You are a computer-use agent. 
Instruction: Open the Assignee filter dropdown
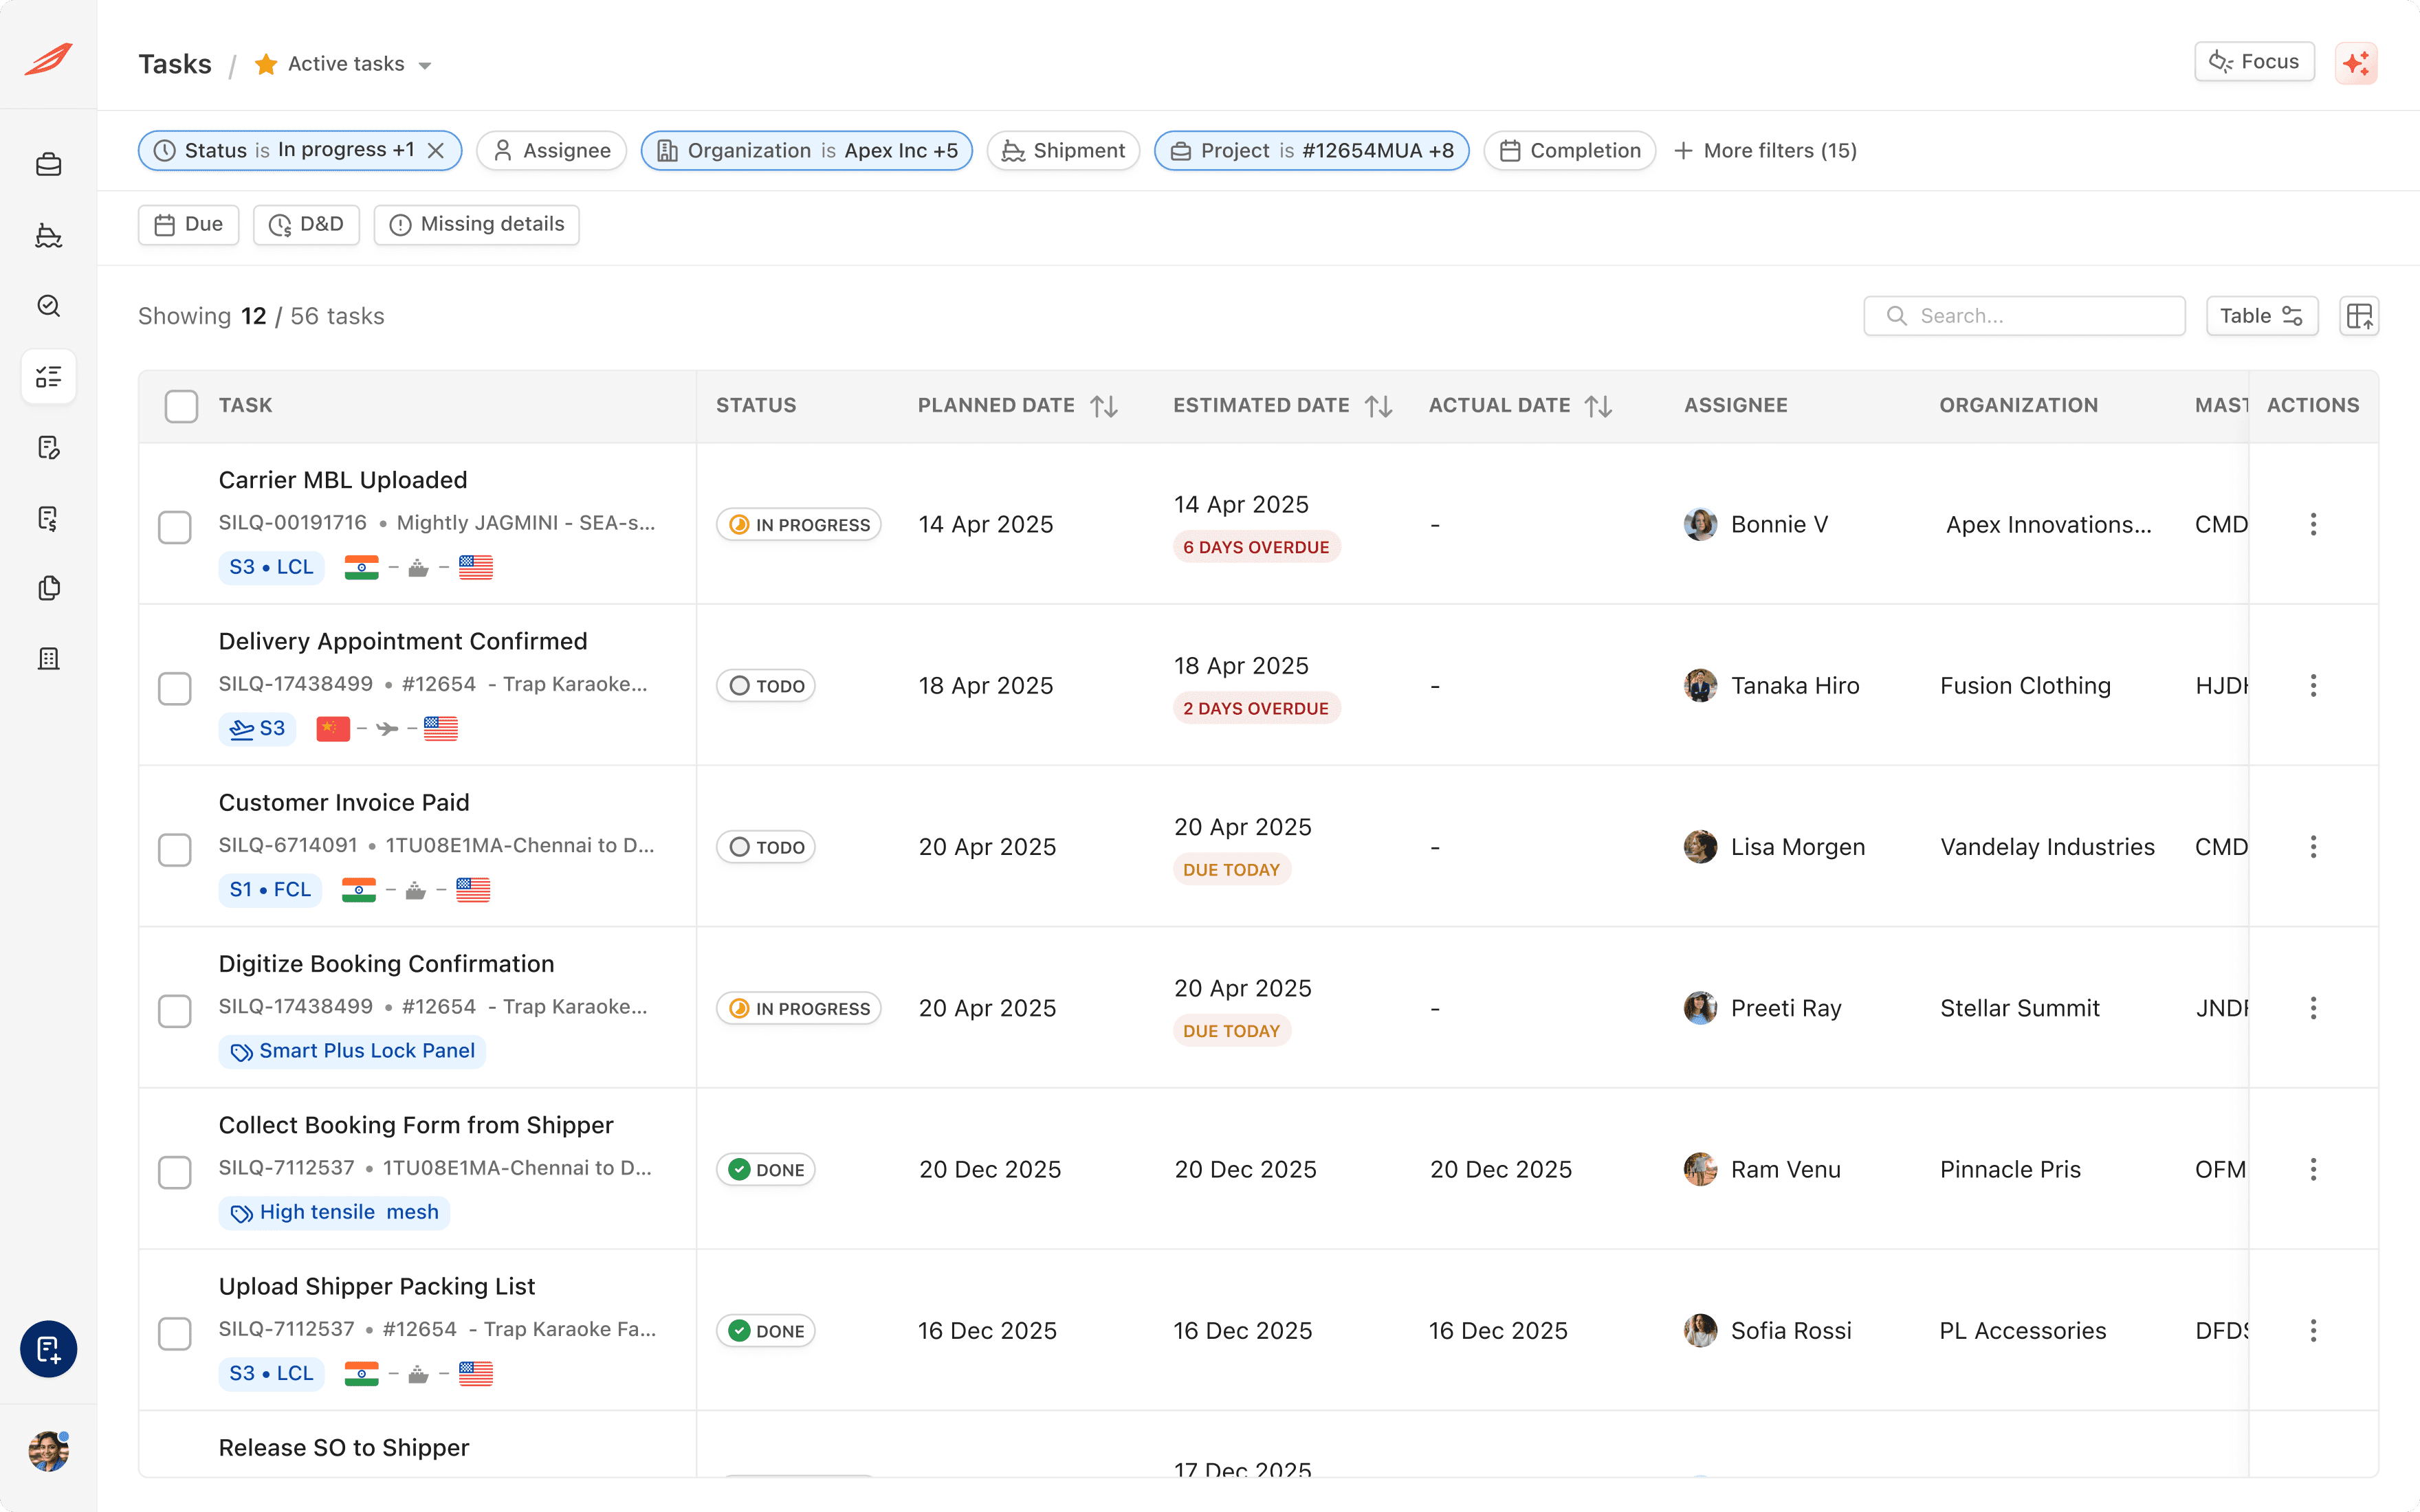[551, 151]
